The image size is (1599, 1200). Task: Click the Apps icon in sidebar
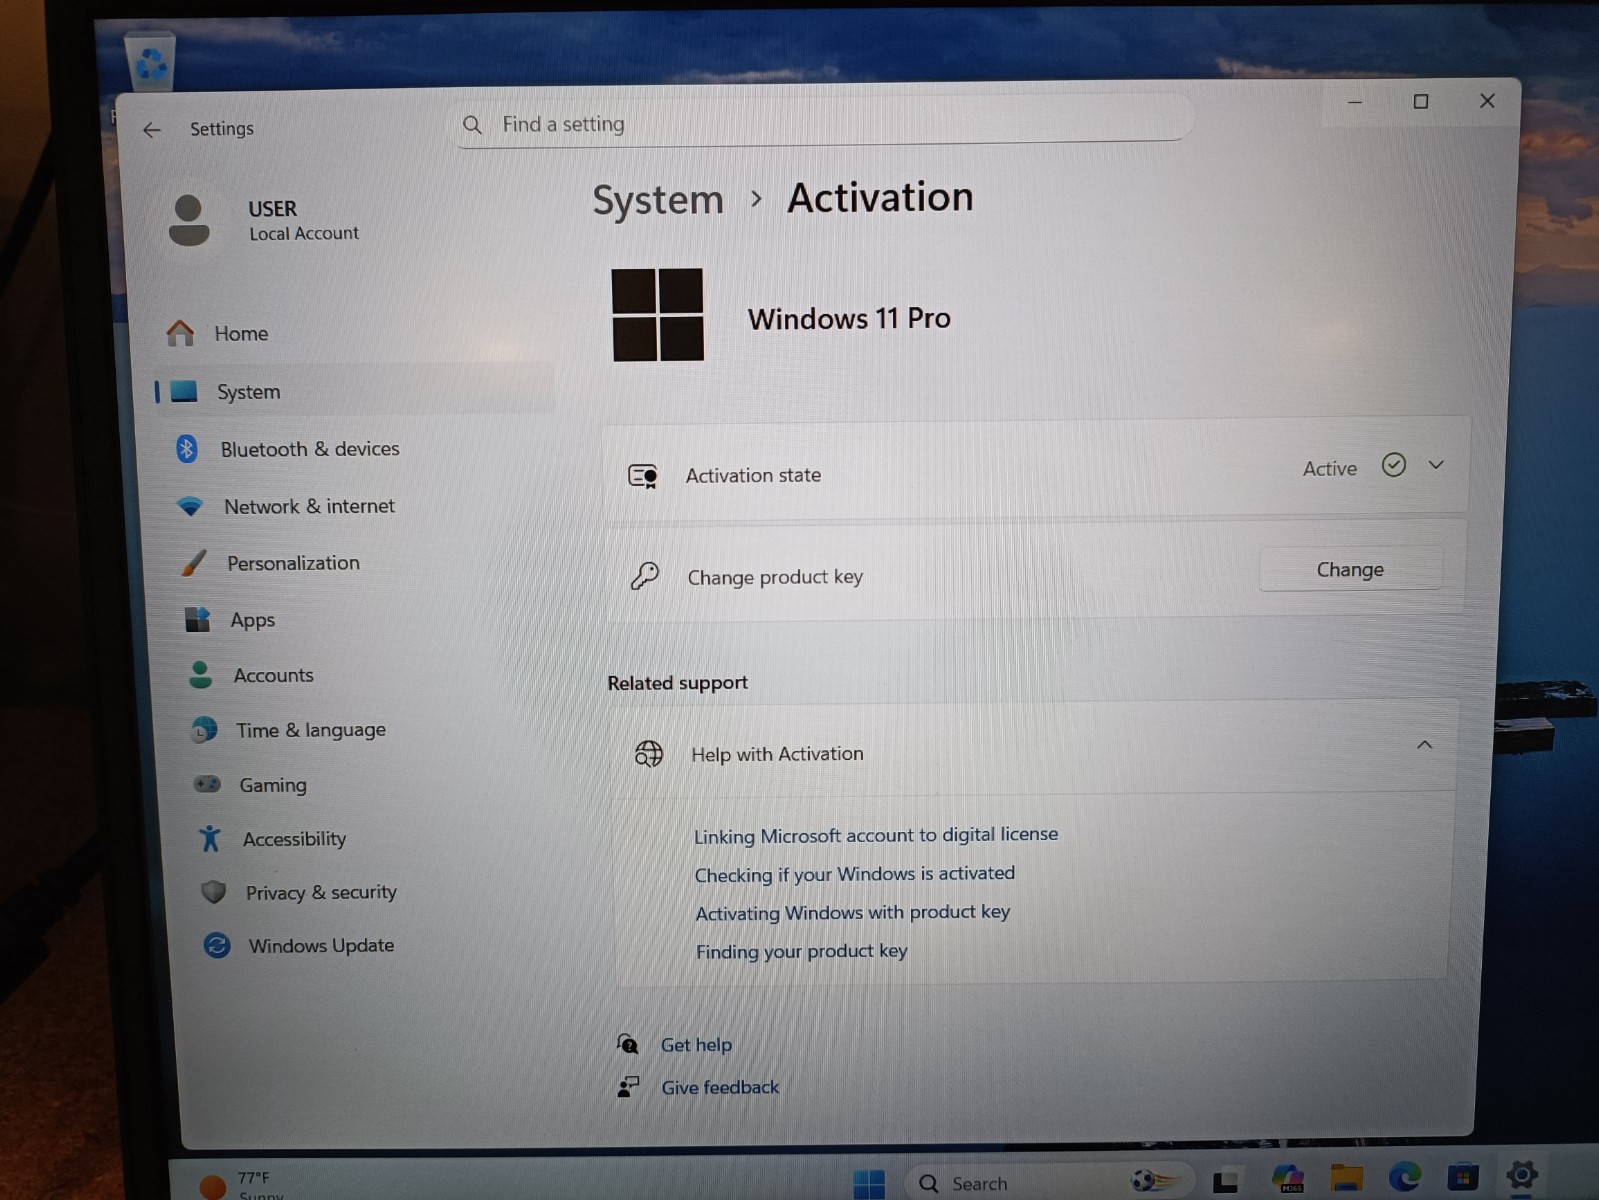(197, 620)
